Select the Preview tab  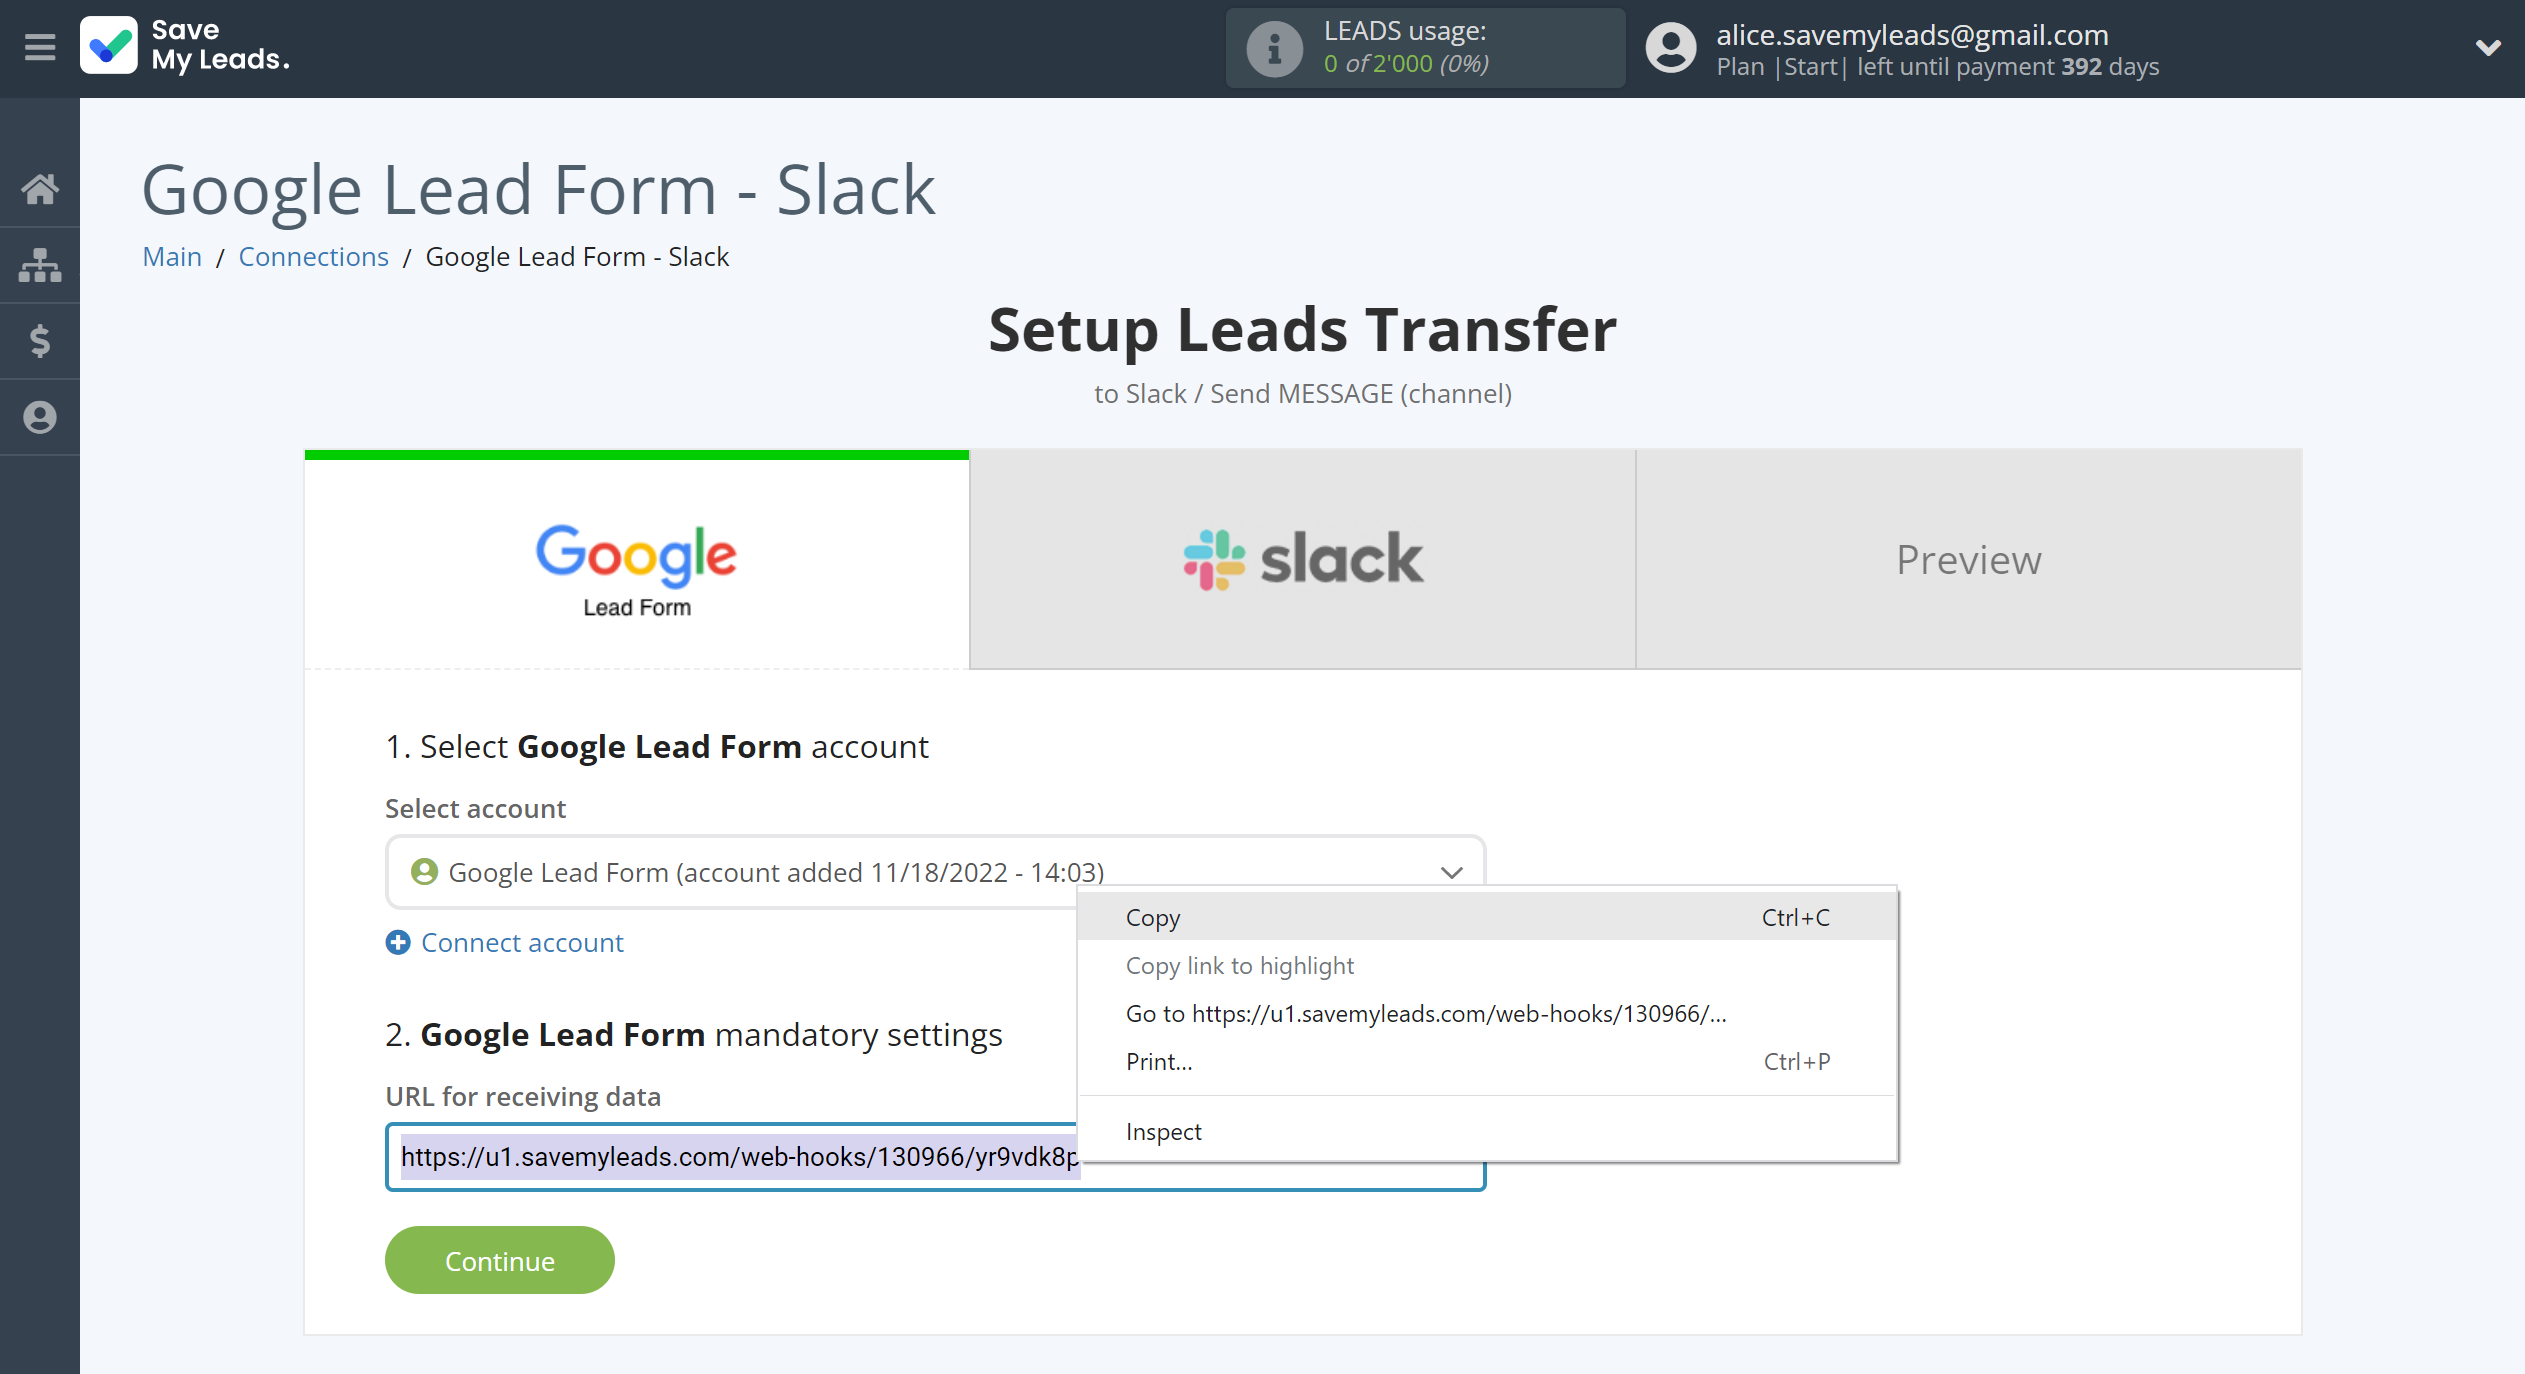click(1969, 558)
